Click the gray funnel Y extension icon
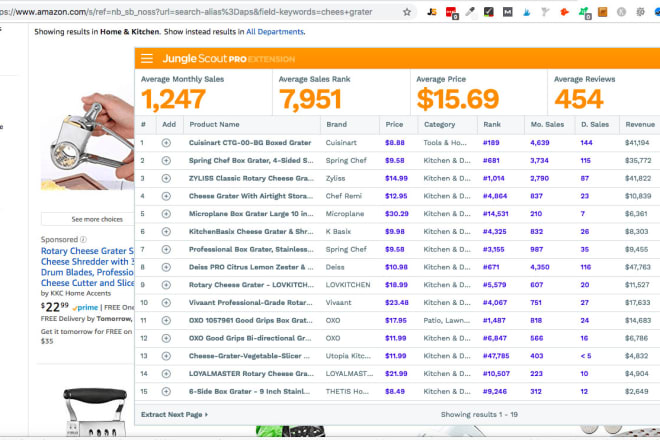 (x=545, y=12)
